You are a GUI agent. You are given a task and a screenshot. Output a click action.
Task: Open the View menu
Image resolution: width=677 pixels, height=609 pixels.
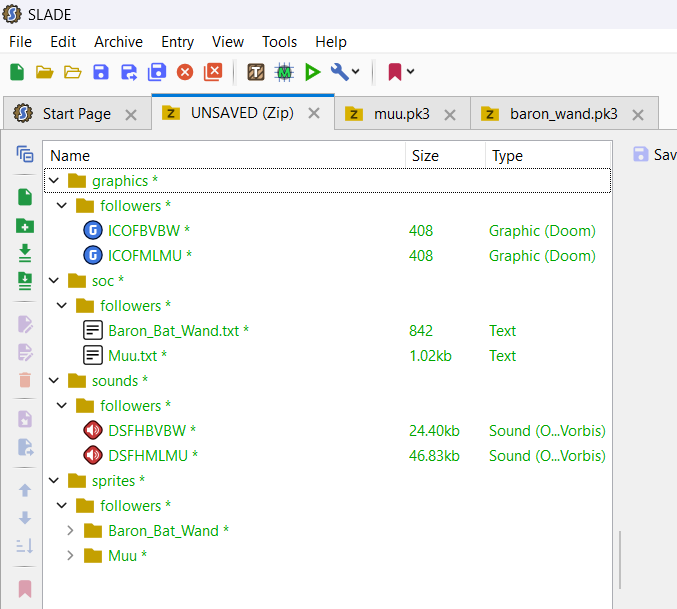point(228,42)
